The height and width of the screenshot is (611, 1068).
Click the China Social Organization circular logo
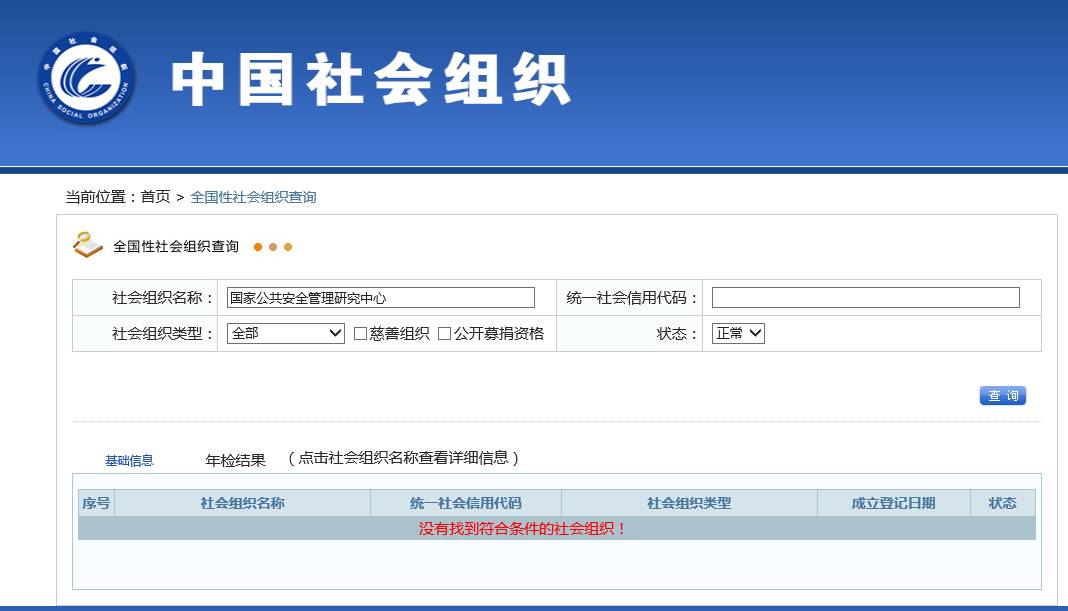86,79
